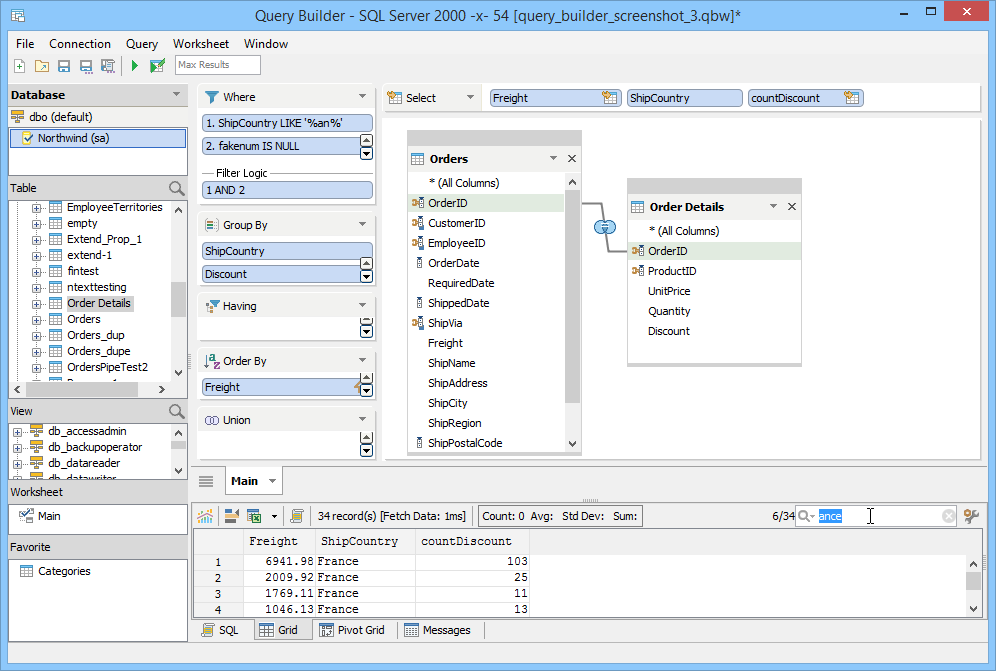Collapse the Orders table column list
Image resolution: width=996 pixels, height=671 pixels.
pyautogui.click(x=553, y=158)
